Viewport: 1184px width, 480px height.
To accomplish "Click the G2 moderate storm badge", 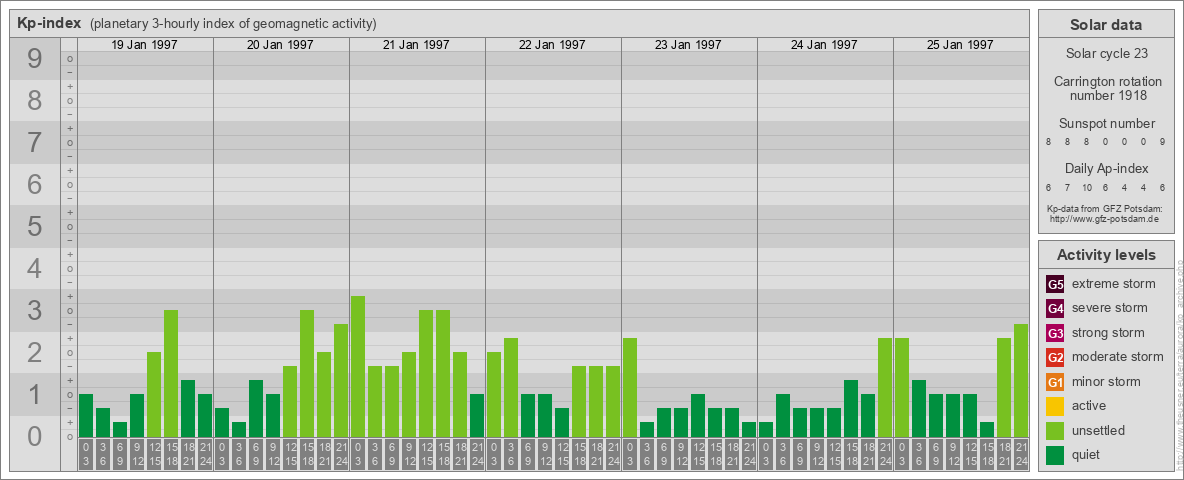I will pos(1056,357).
